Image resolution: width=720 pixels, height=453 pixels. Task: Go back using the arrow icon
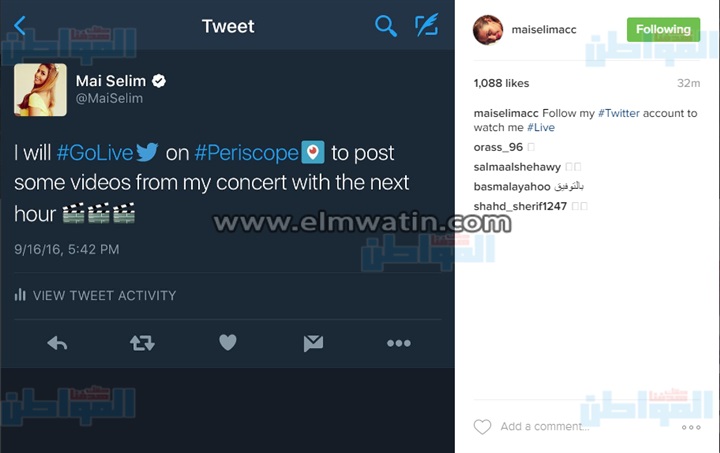[19, 26]
